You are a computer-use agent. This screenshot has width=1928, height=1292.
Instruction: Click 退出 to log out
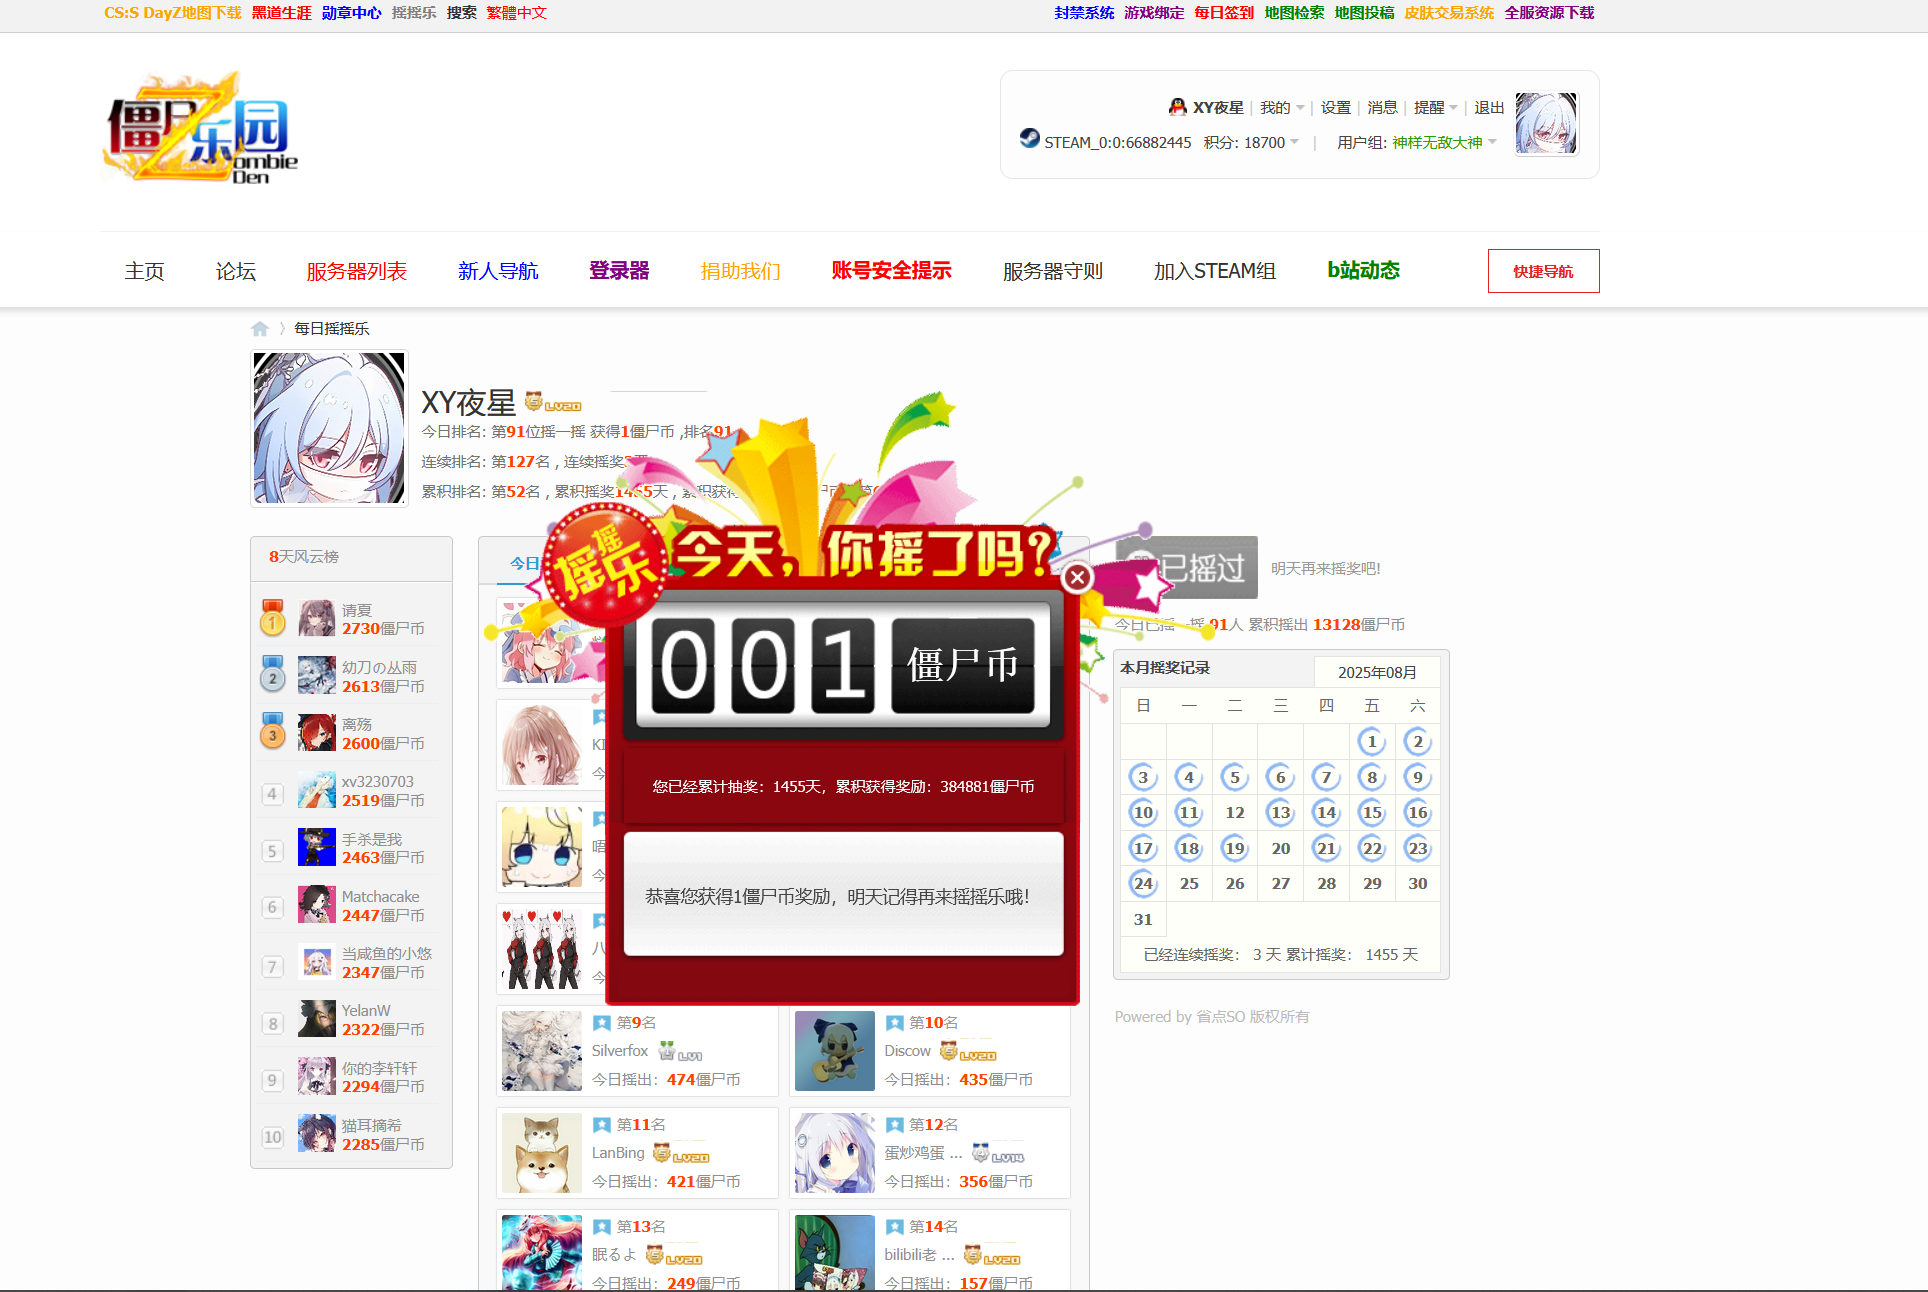1489,107
